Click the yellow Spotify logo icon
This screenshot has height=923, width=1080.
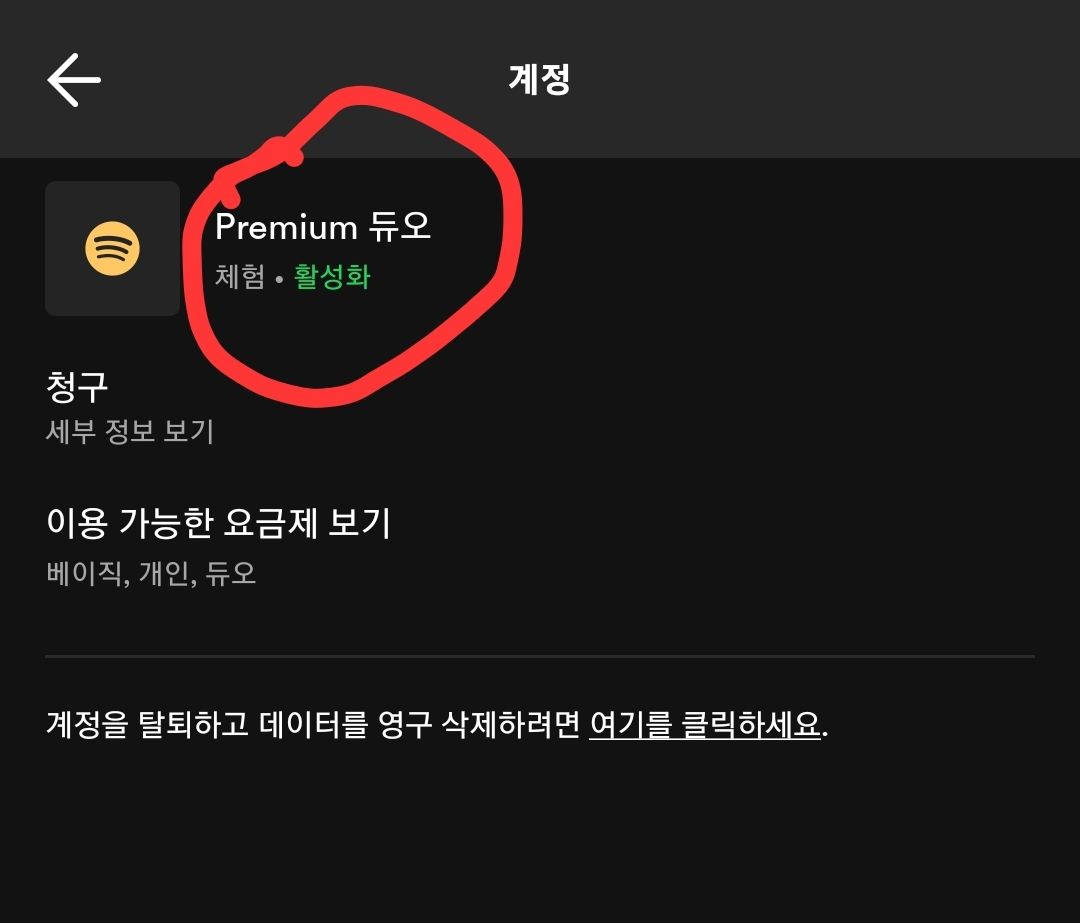pos(112,248)
